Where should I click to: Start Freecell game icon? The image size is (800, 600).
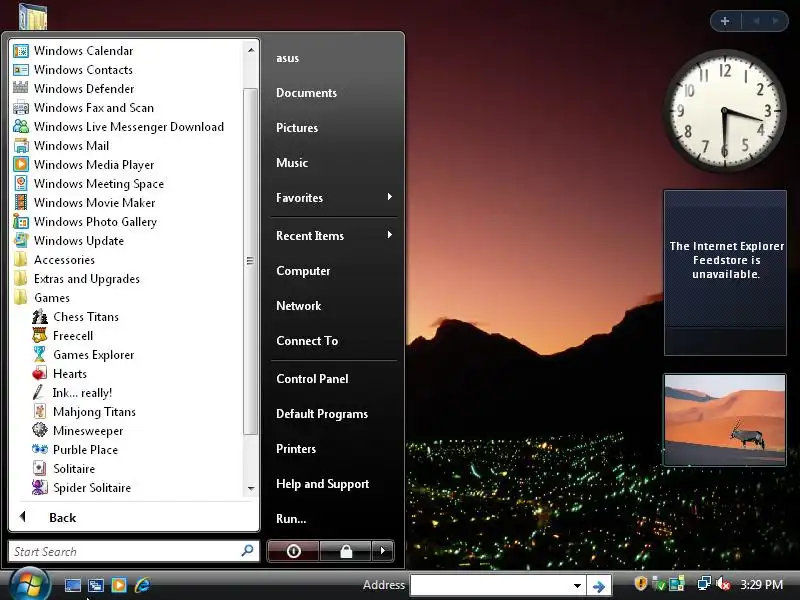coord(40,335)
